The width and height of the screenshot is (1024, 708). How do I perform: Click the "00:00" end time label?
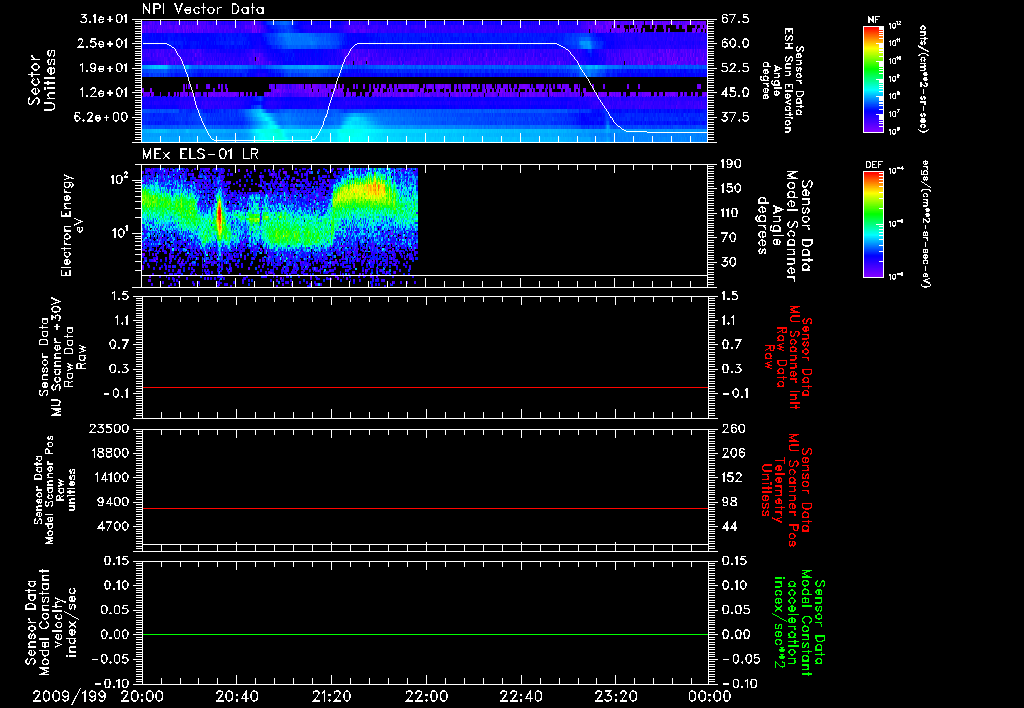coord(709,696)
